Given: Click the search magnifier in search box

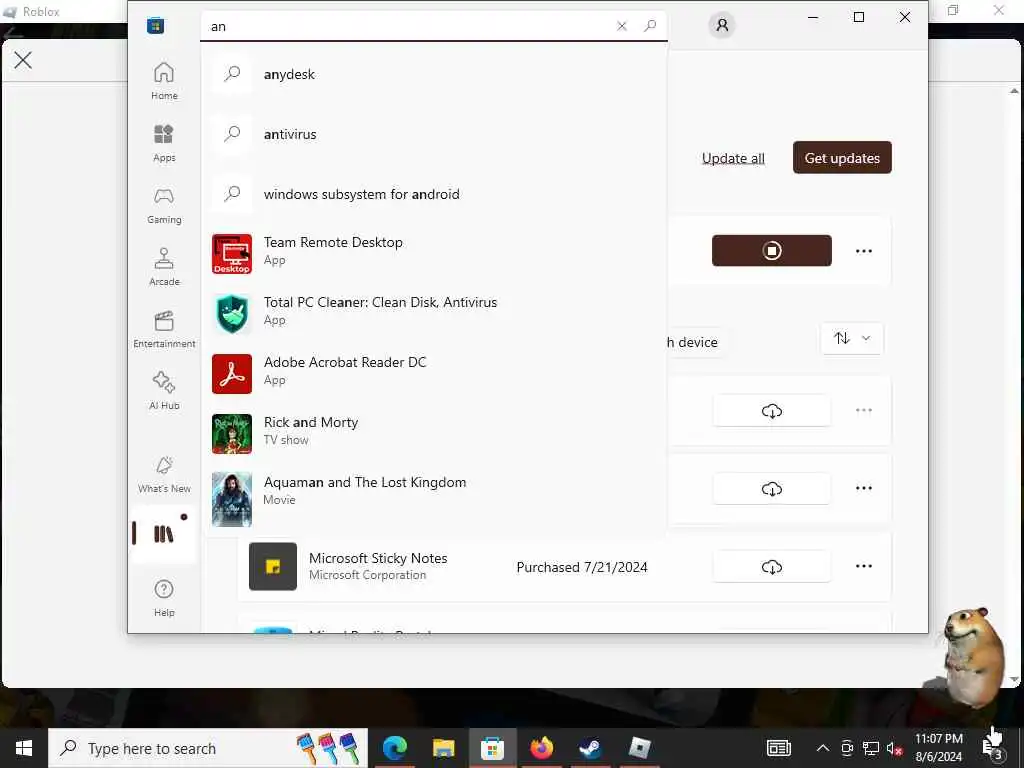Looking at the screenshot, I should [650, 26].
